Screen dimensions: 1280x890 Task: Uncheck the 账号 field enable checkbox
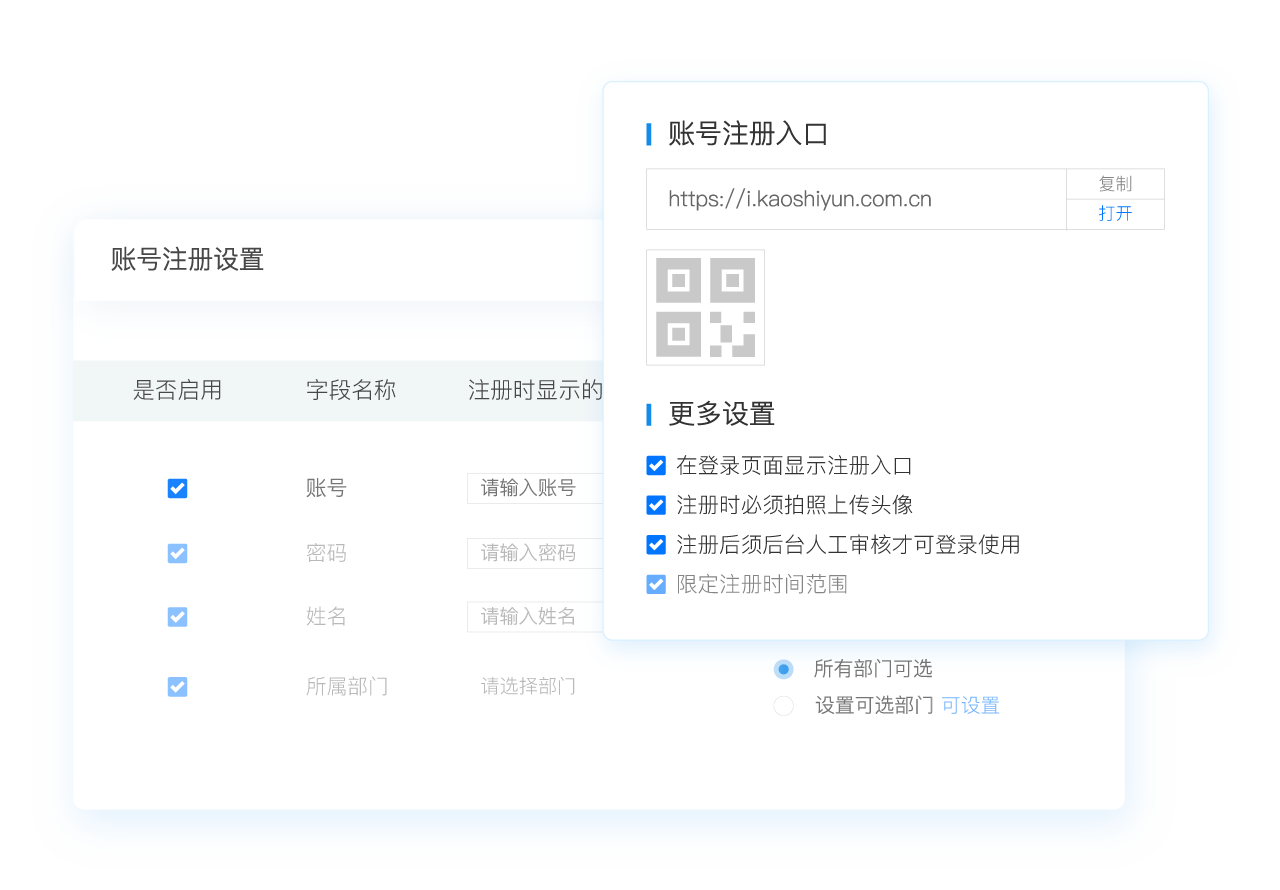177,488
